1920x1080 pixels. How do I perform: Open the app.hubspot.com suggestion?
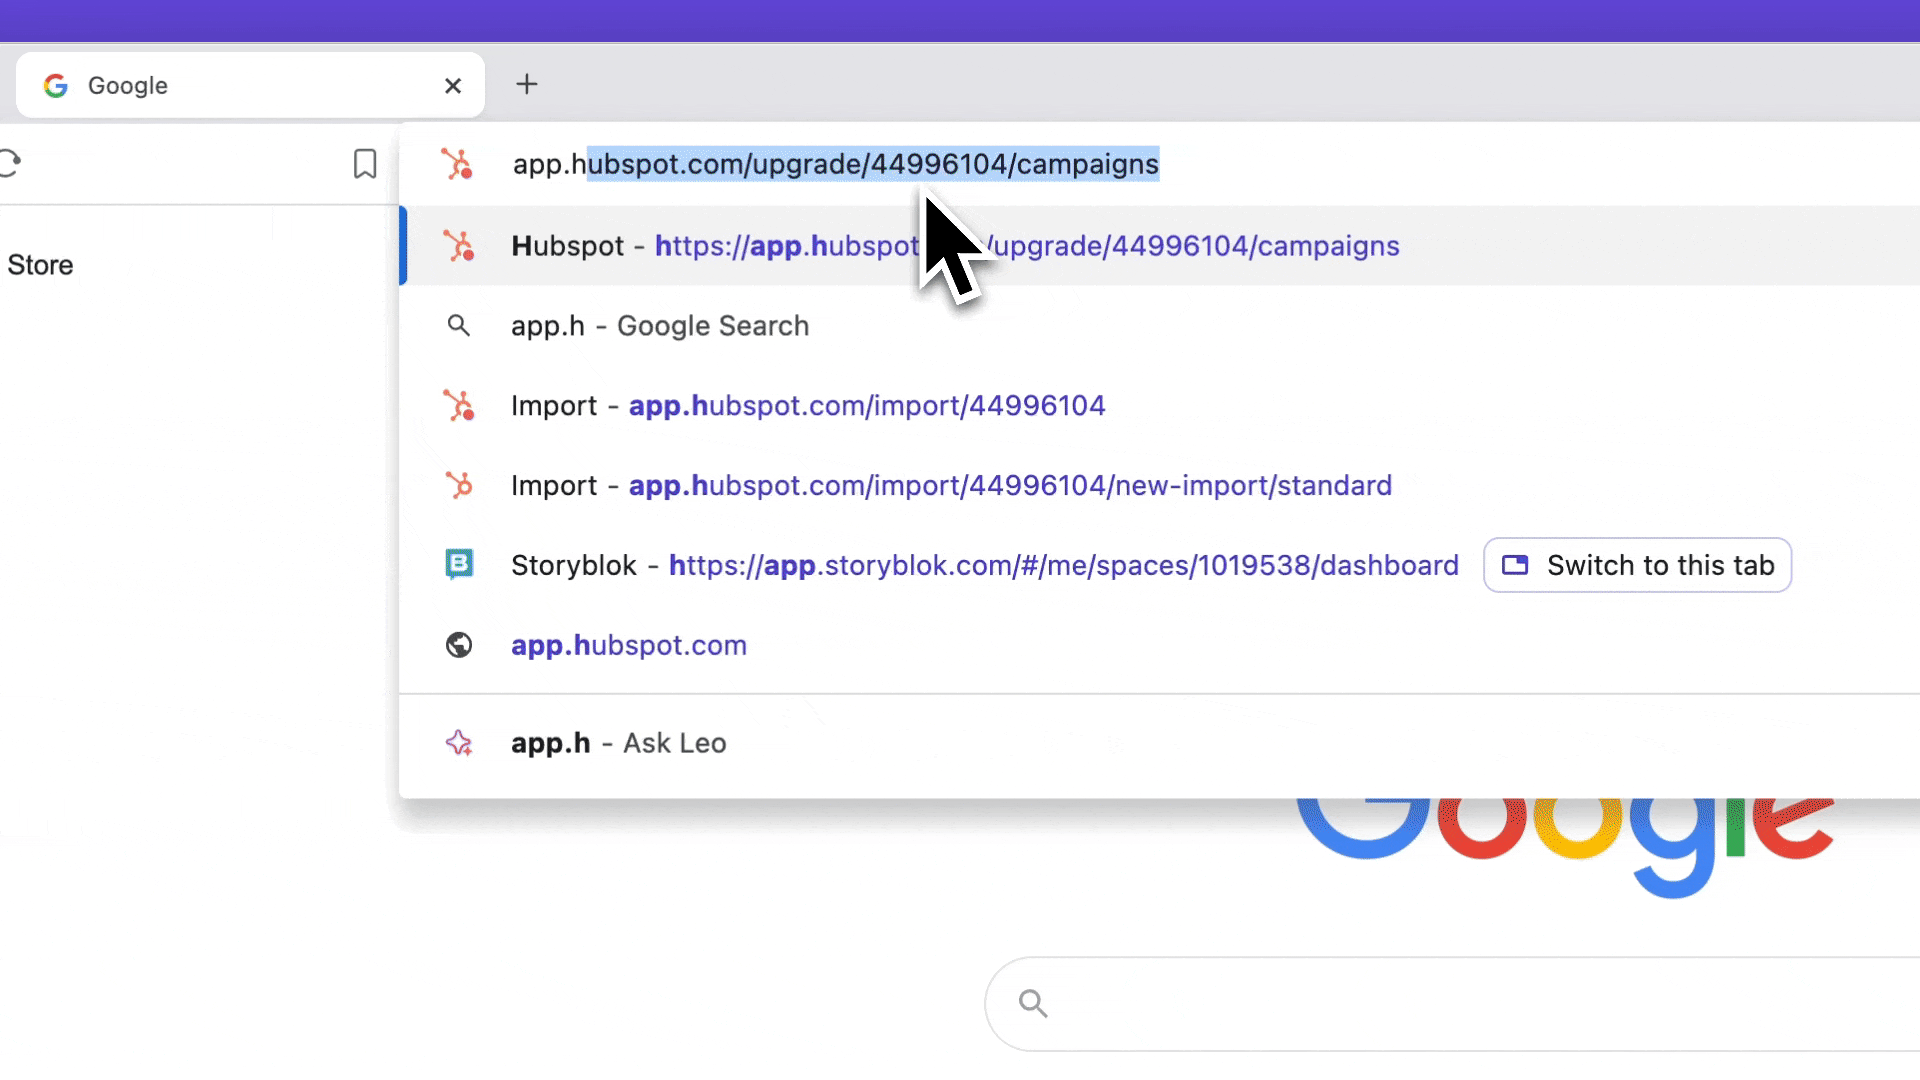(1160, 645)
